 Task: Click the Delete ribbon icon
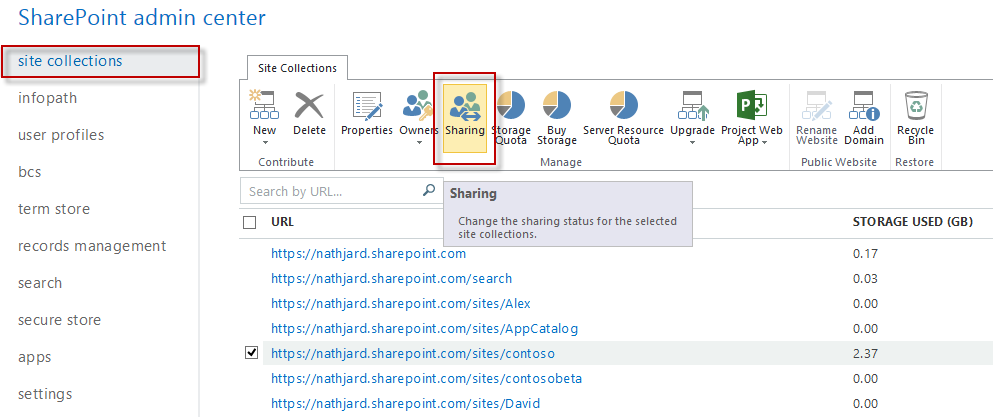310,105
